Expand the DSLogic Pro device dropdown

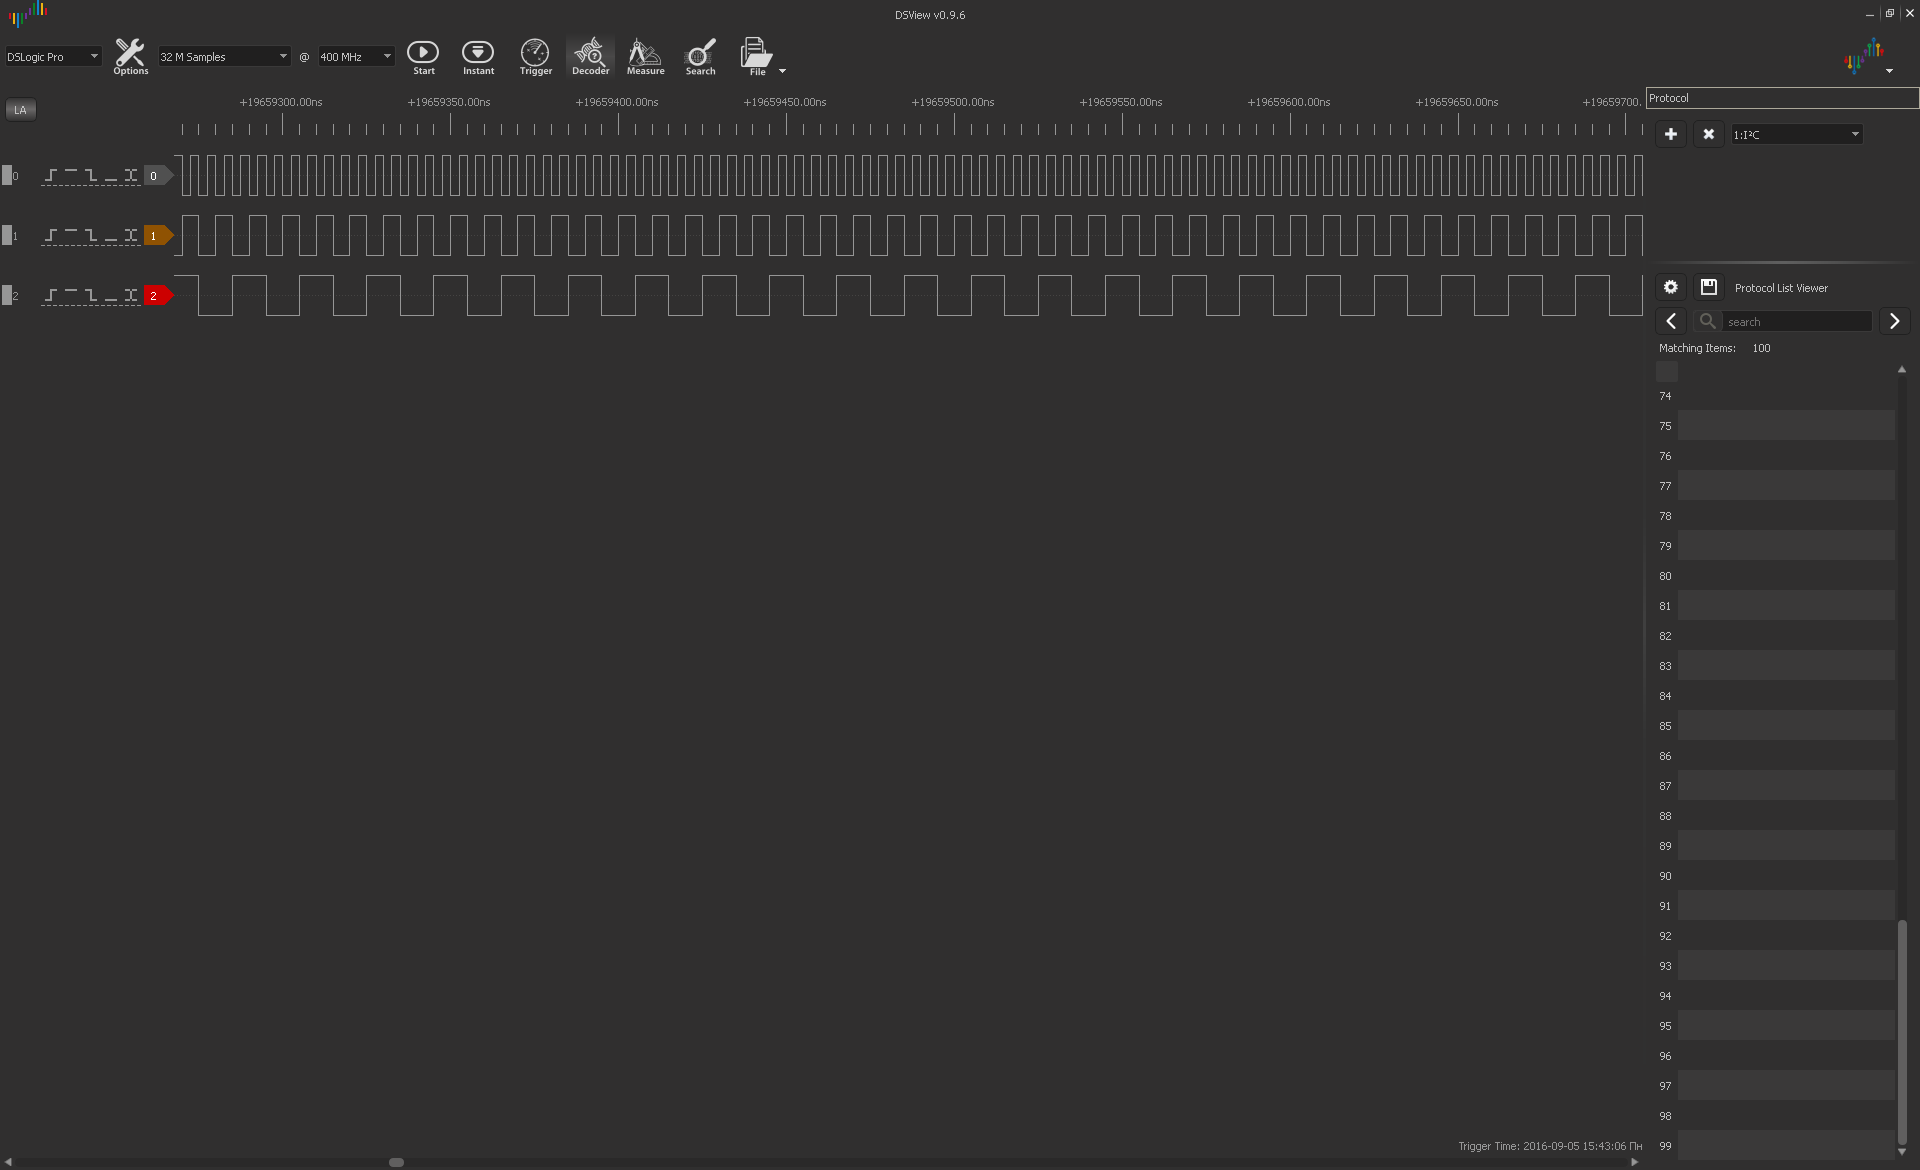coord(53,57)
